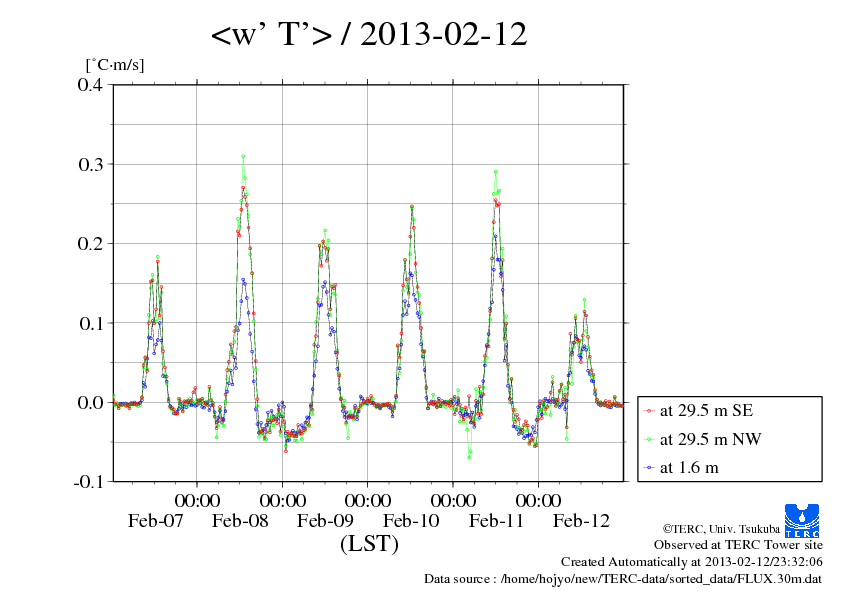Viewport: 842px width, 595px height.
Task: Click the y-axis label -0.1
Action: coord(88,482)
